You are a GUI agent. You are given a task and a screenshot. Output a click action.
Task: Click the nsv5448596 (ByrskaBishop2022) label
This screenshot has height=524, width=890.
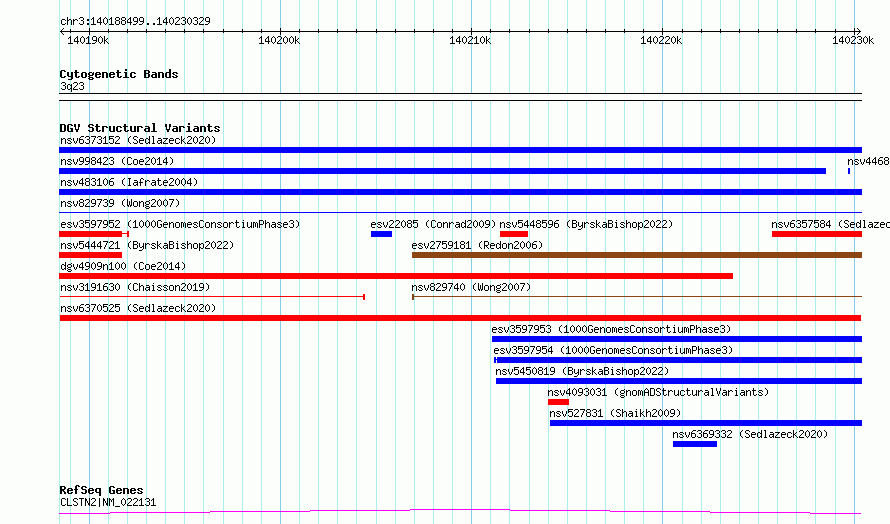(x=586, y=224)
